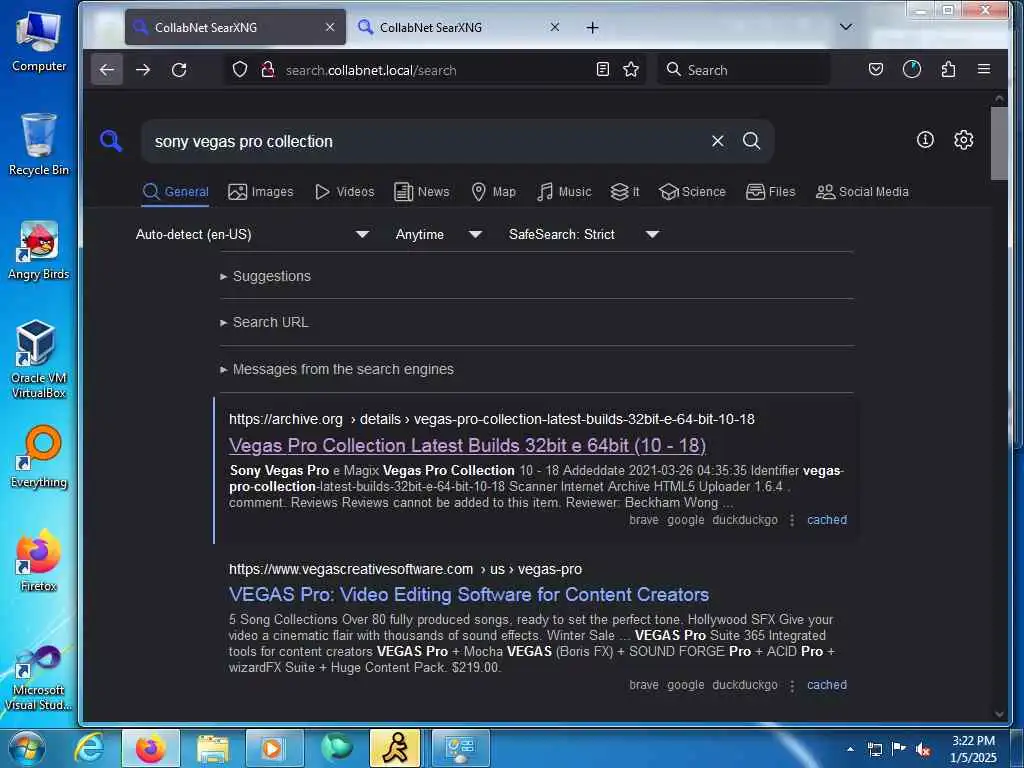Toggle reader view in address bar
Viewport: 1024px width, 768px height.
point(603,69)
